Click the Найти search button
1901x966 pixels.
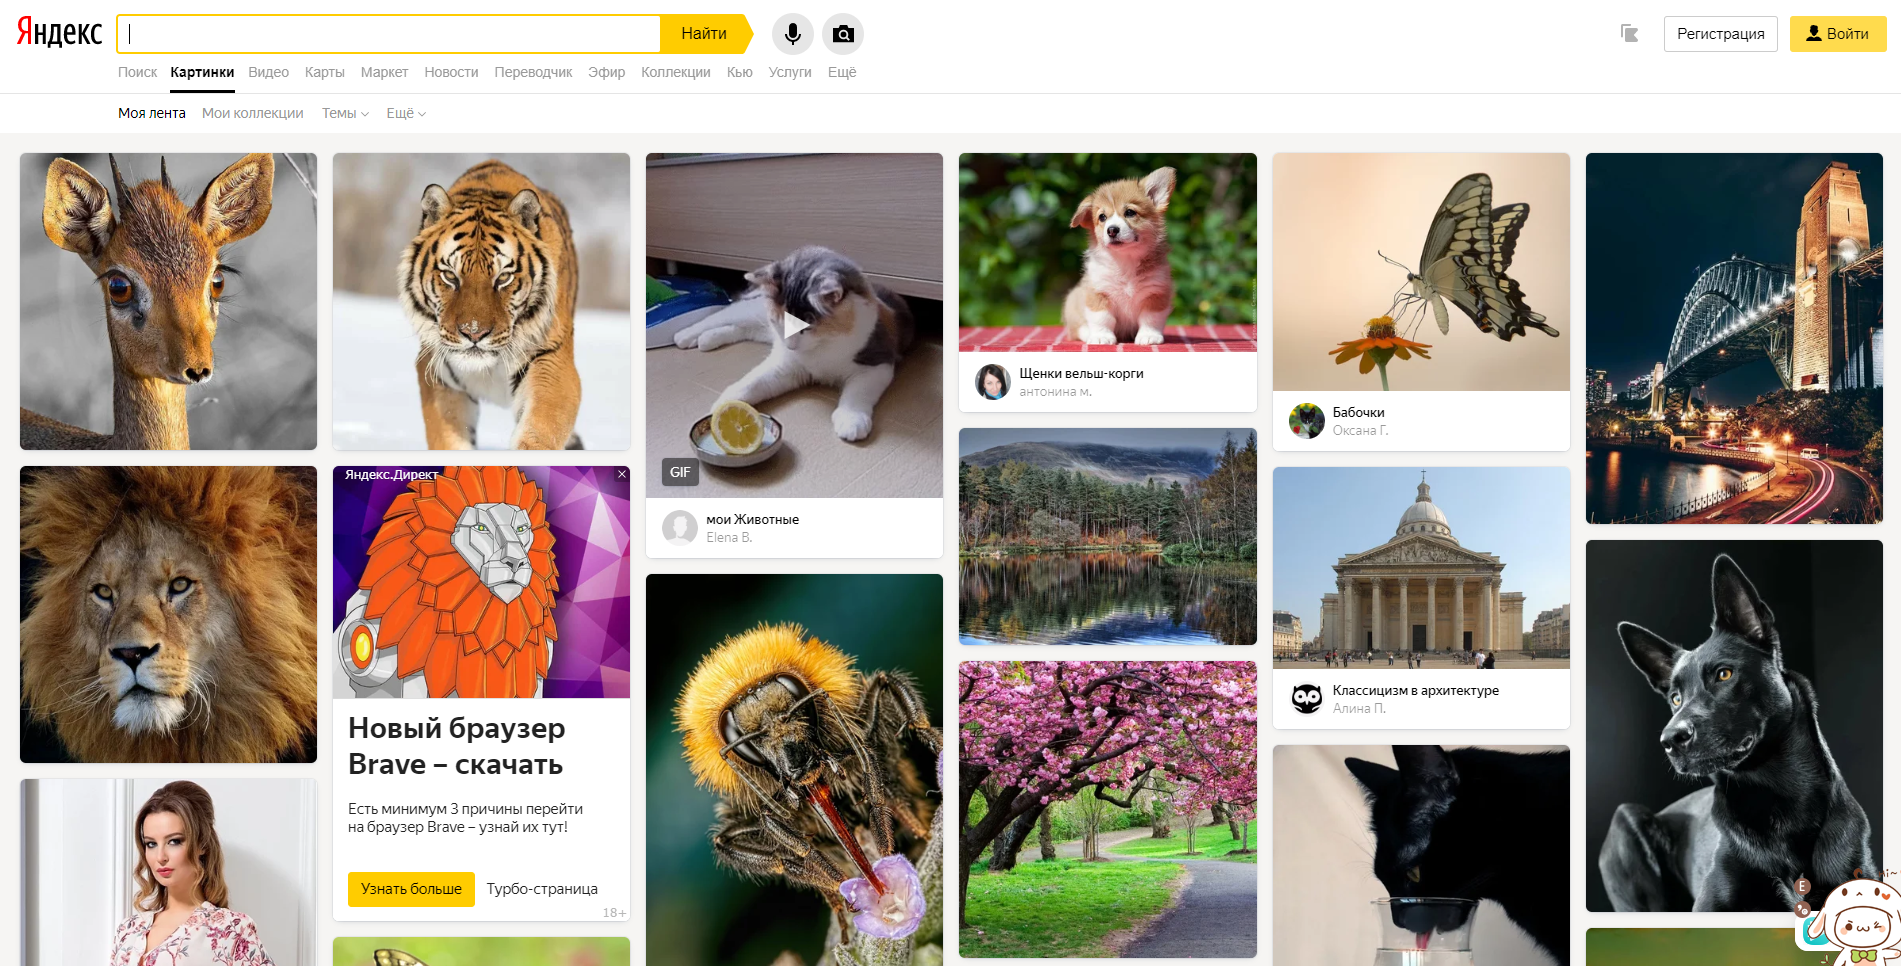pyautogui.click(x=704, y=34)
